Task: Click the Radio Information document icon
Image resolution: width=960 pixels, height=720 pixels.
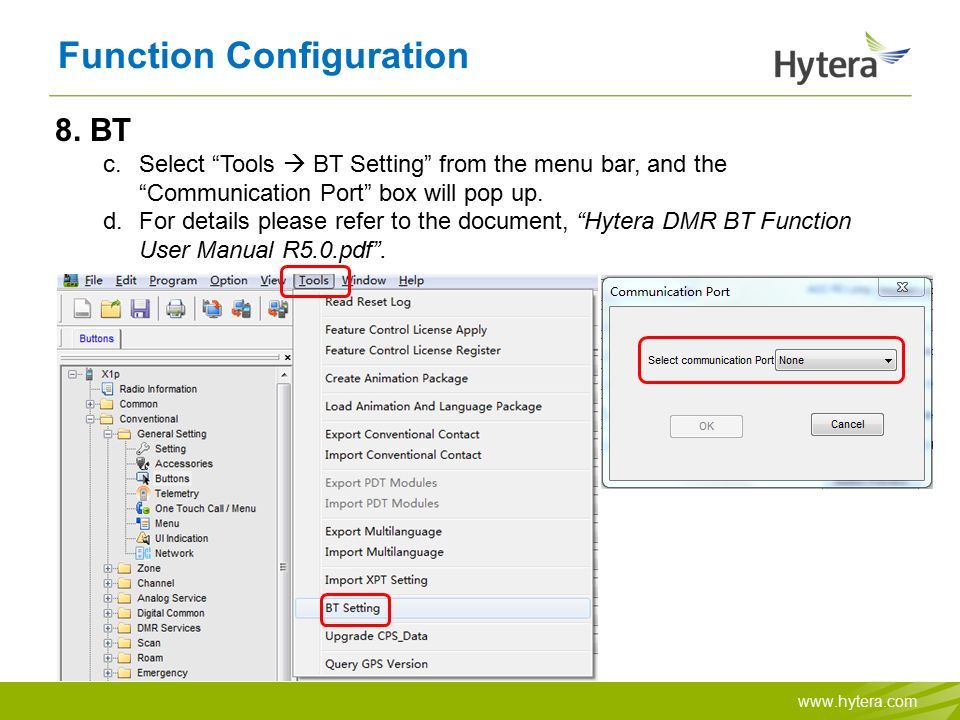Action: (x=108, y=389)
